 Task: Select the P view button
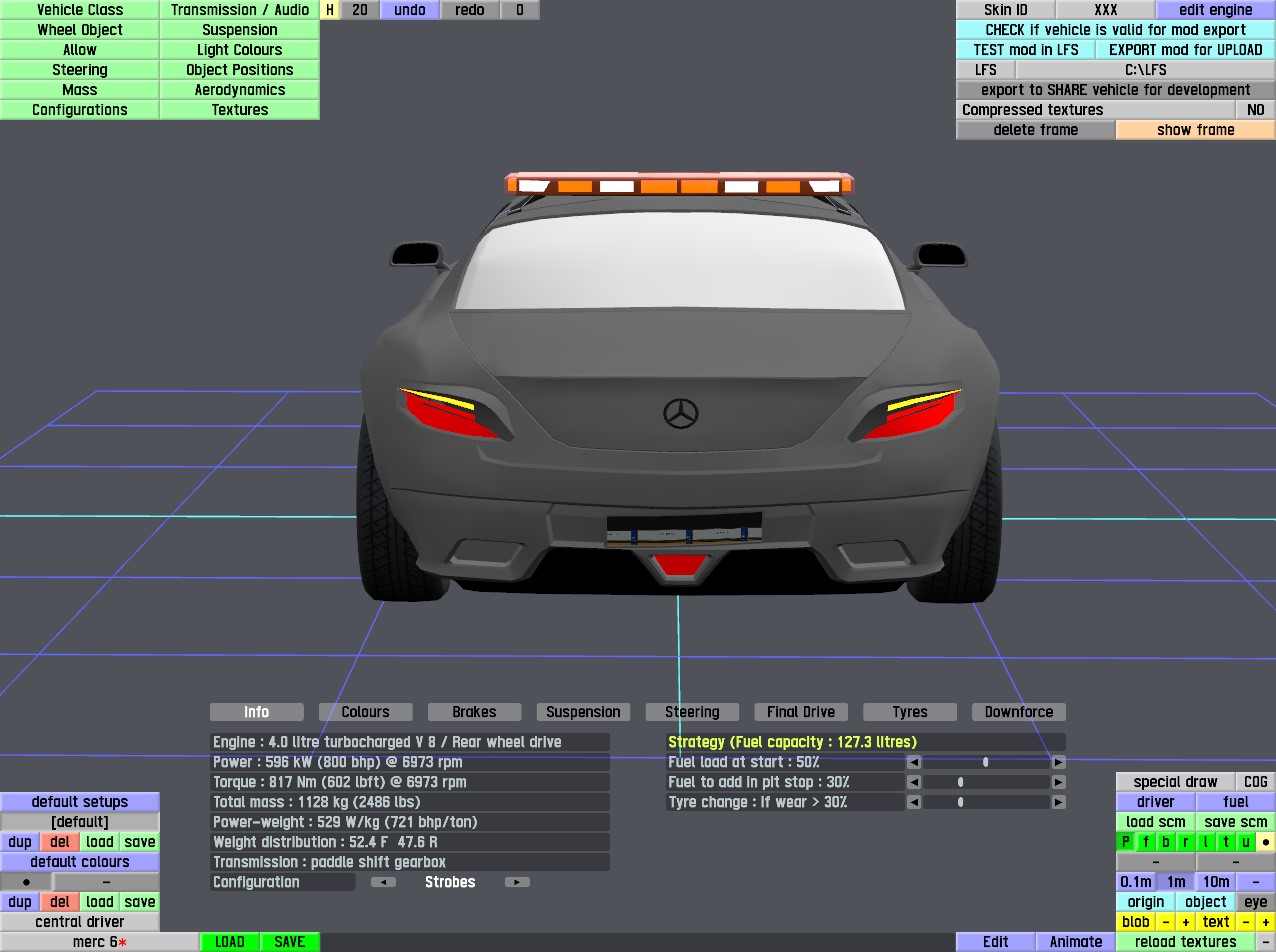[1126, 842]
